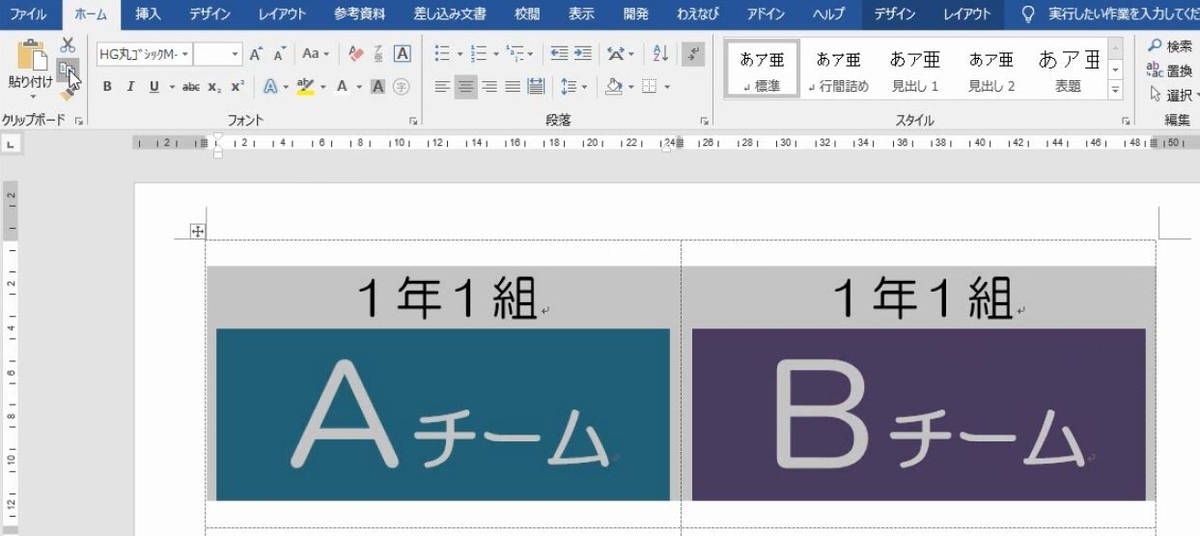Screen dimensions: 1200x536
Task: Click the Cut scissors icon
Action: click(68, 45)
